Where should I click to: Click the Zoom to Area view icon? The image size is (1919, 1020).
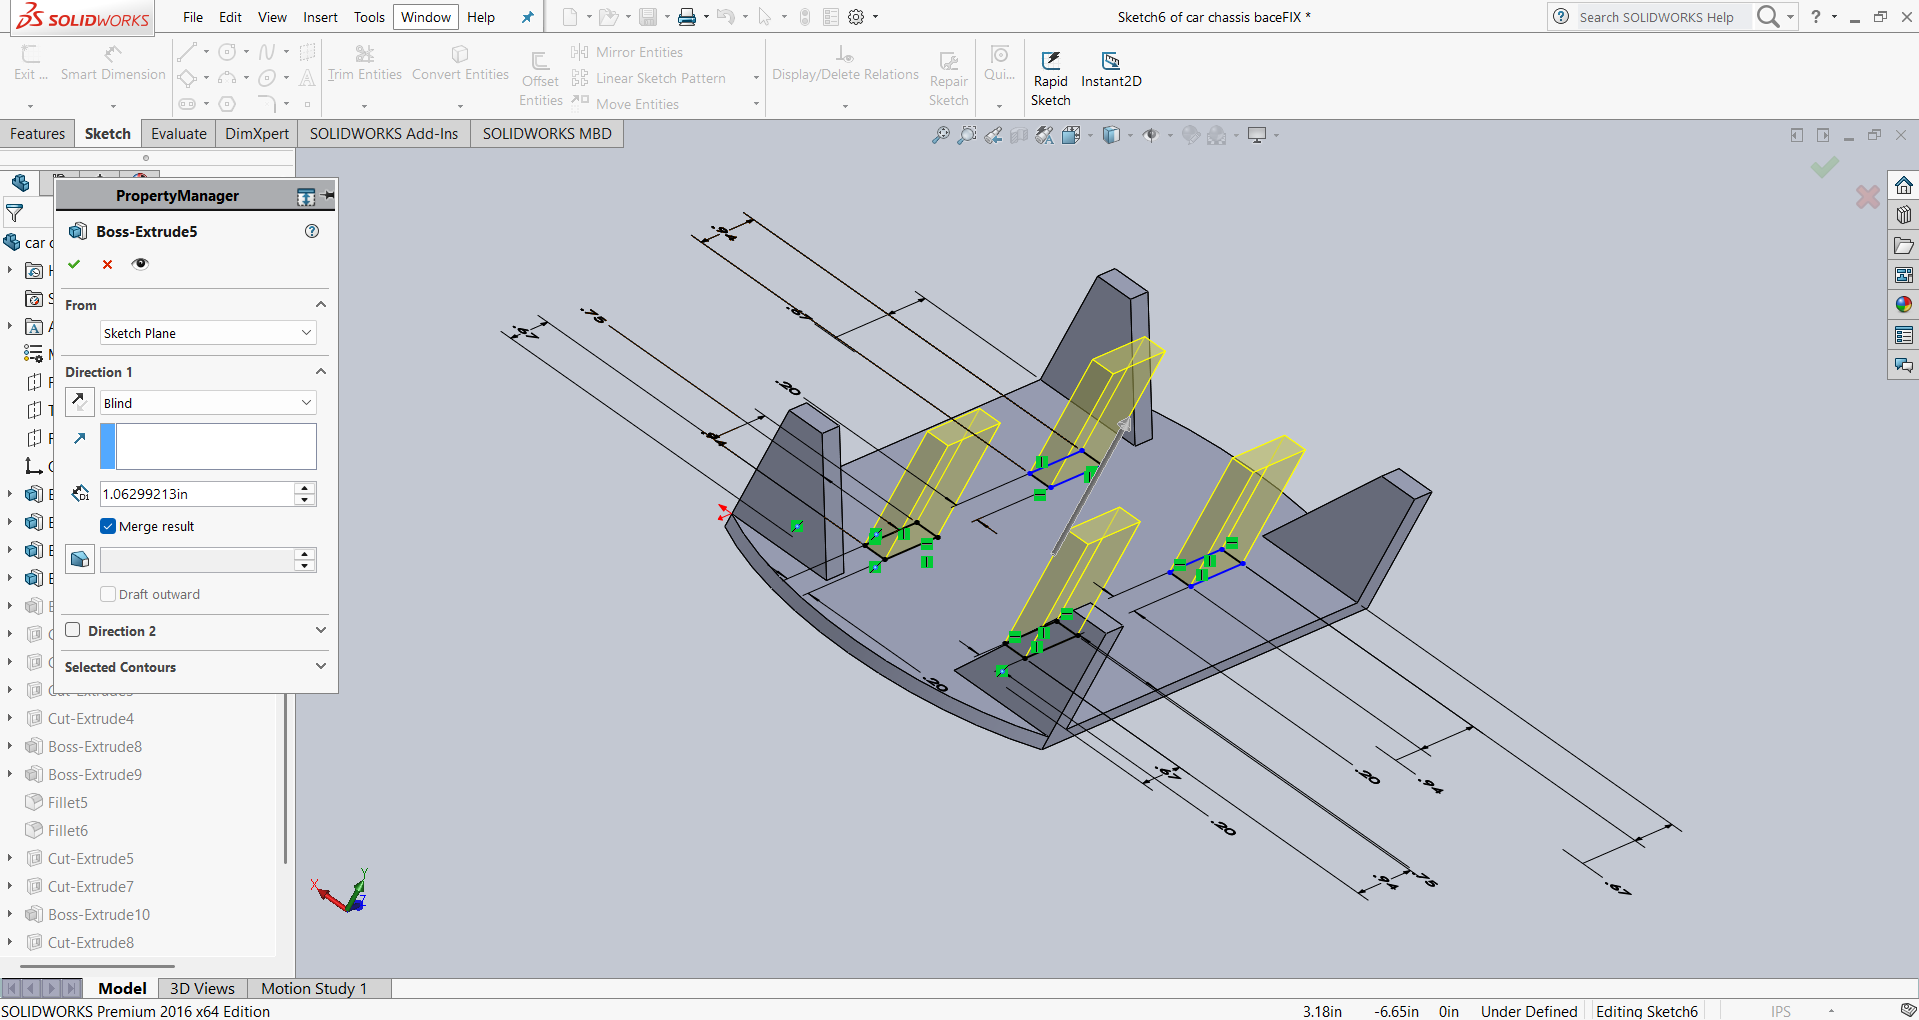tap(966, 135)
